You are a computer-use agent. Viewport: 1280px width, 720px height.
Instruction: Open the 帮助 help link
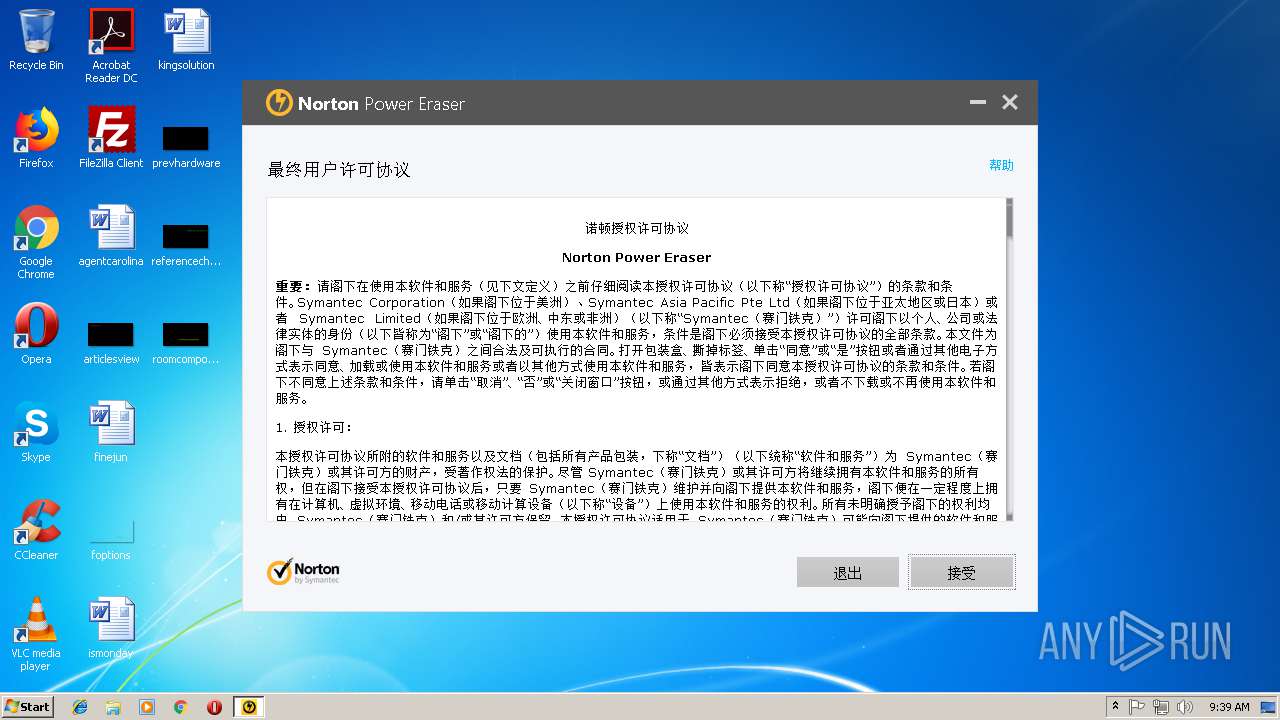tap(1001, 165)
